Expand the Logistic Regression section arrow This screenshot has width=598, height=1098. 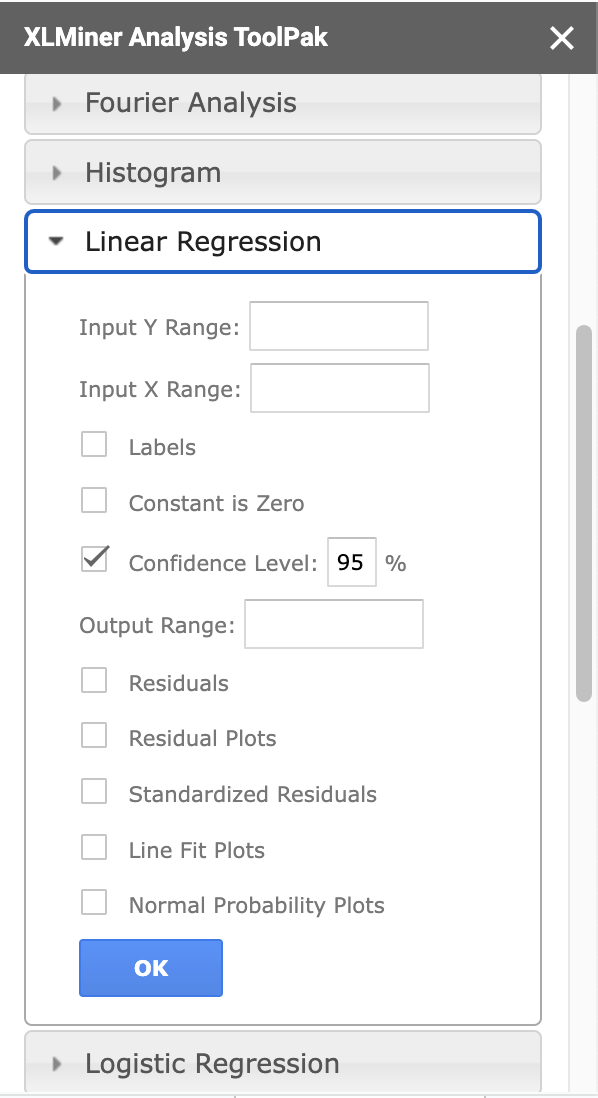click(57, 1064)
